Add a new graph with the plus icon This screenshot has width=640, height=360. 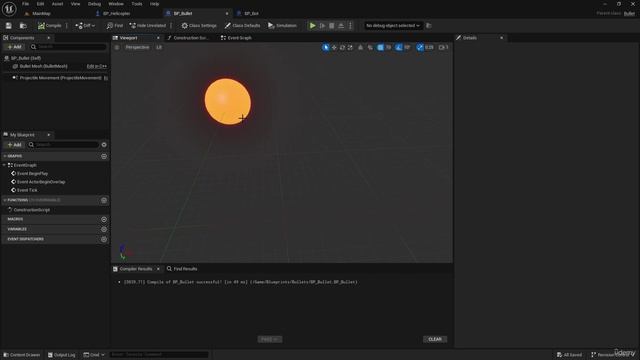point(104,156)
